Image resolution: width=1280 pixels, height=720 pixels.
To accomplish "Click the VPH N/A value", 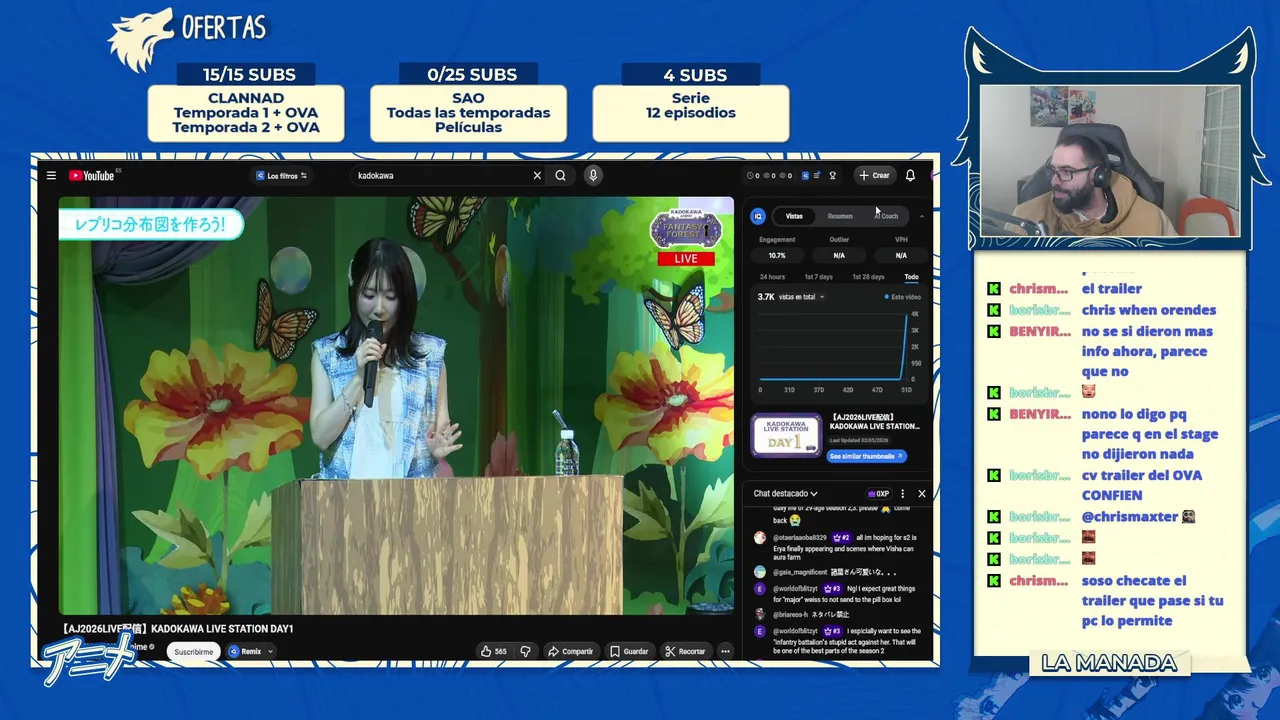I will coord(901,256).
